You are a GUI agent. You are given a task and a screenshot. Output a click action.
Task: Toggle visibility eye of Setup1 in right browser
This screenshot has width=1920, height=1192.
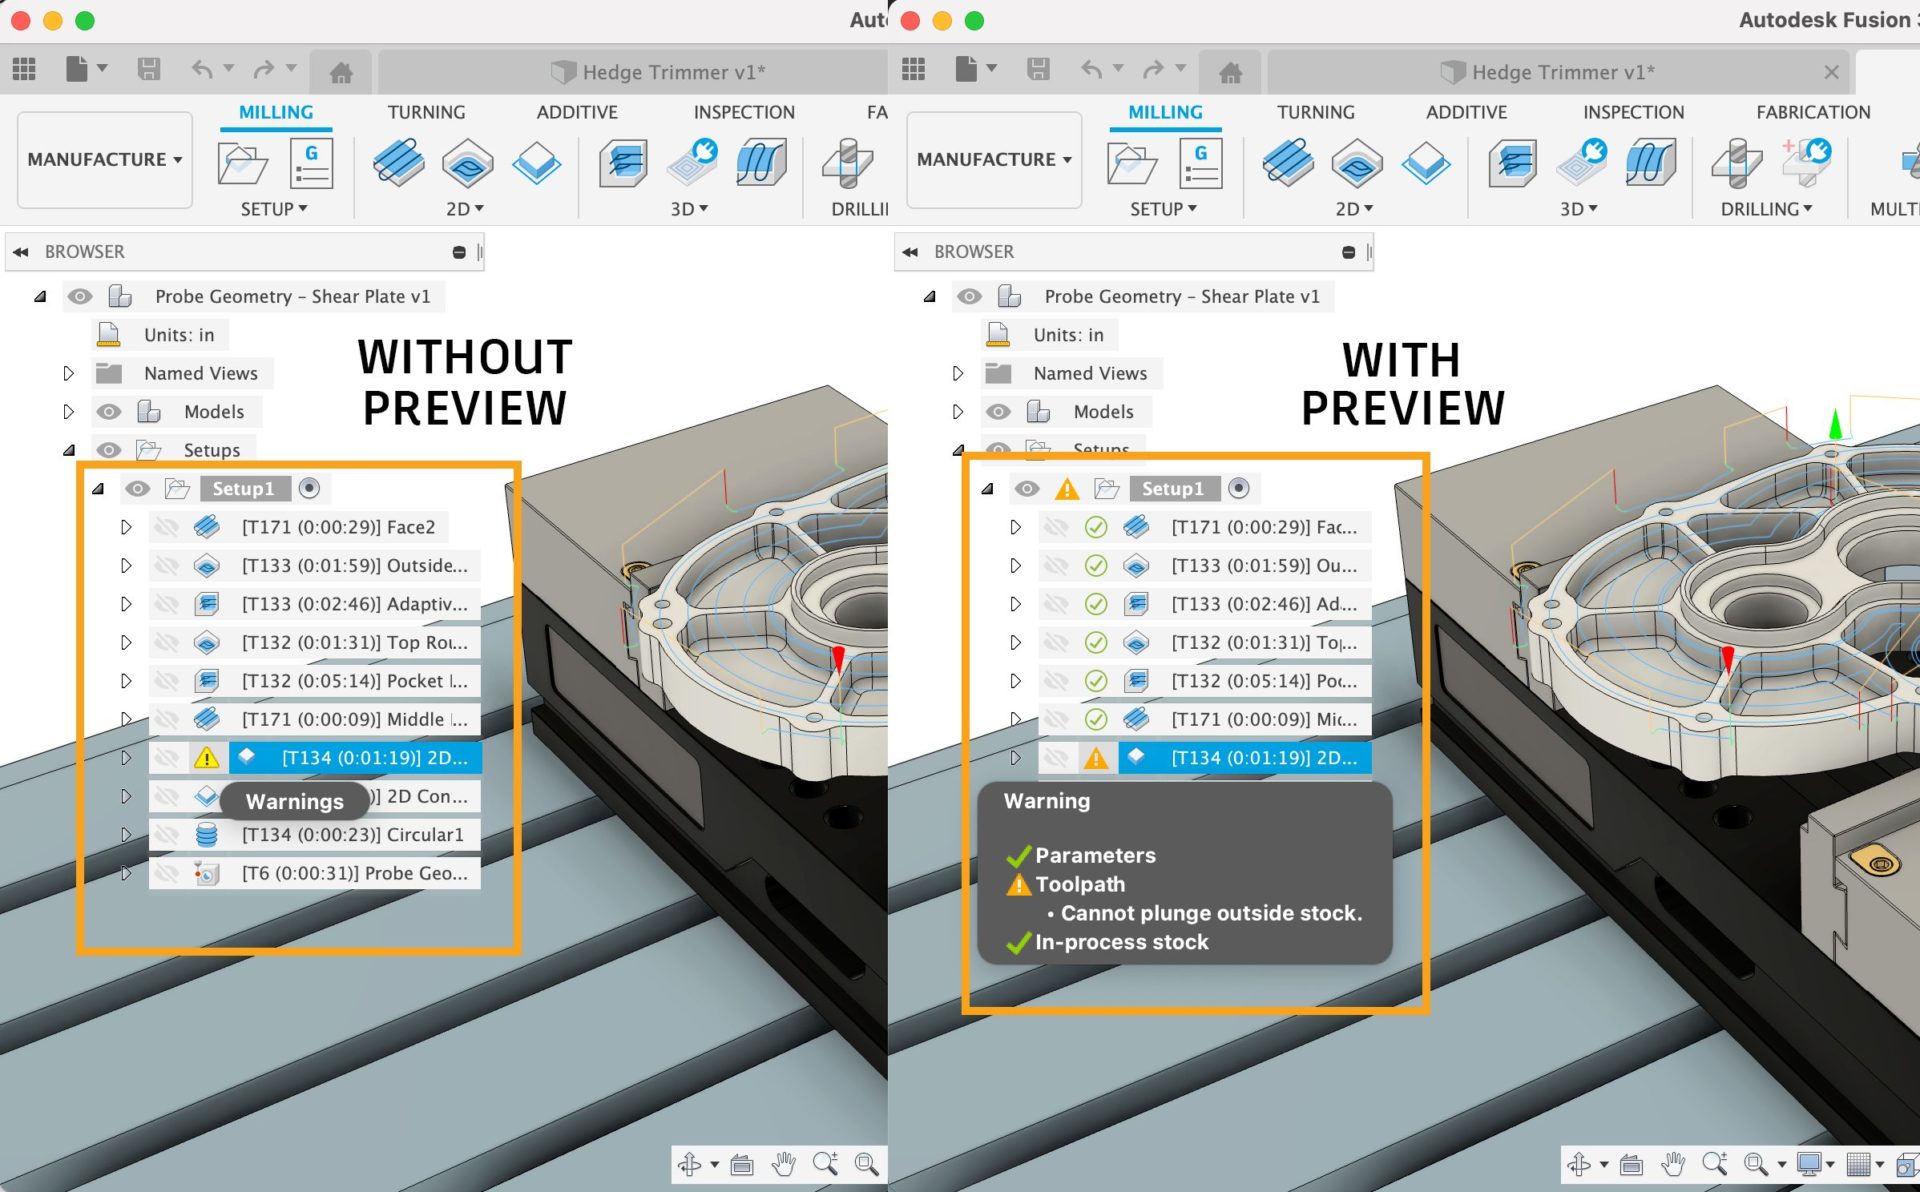click(x=1027, y=489)
